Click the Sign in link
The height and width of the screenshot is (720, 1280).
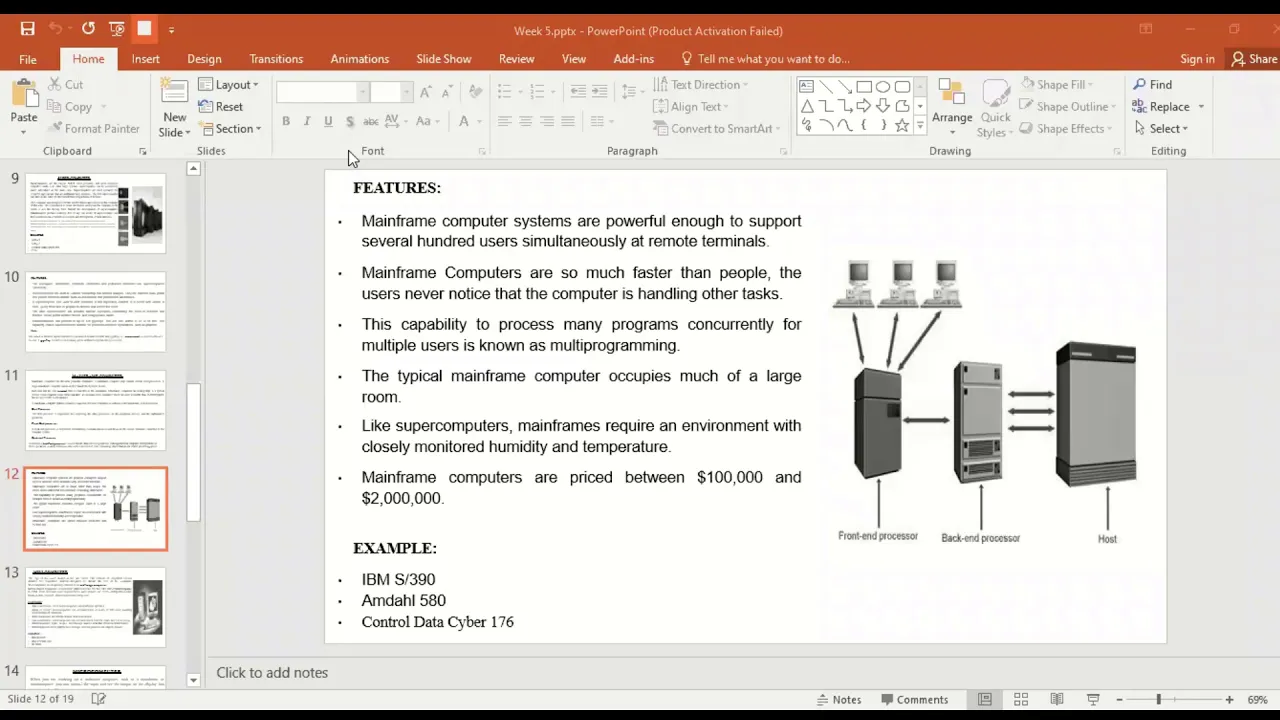click(1197, 59)
